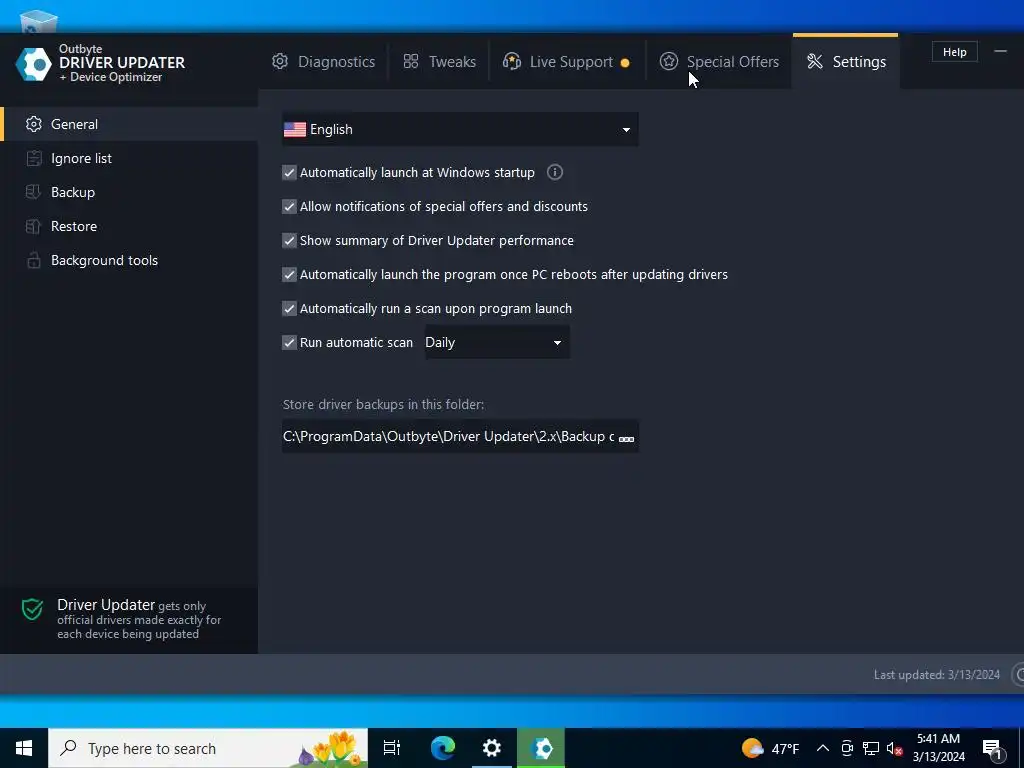Click the Backup sidebar icon
Screen dimensions: 1024x768
(x=33, y=192)
